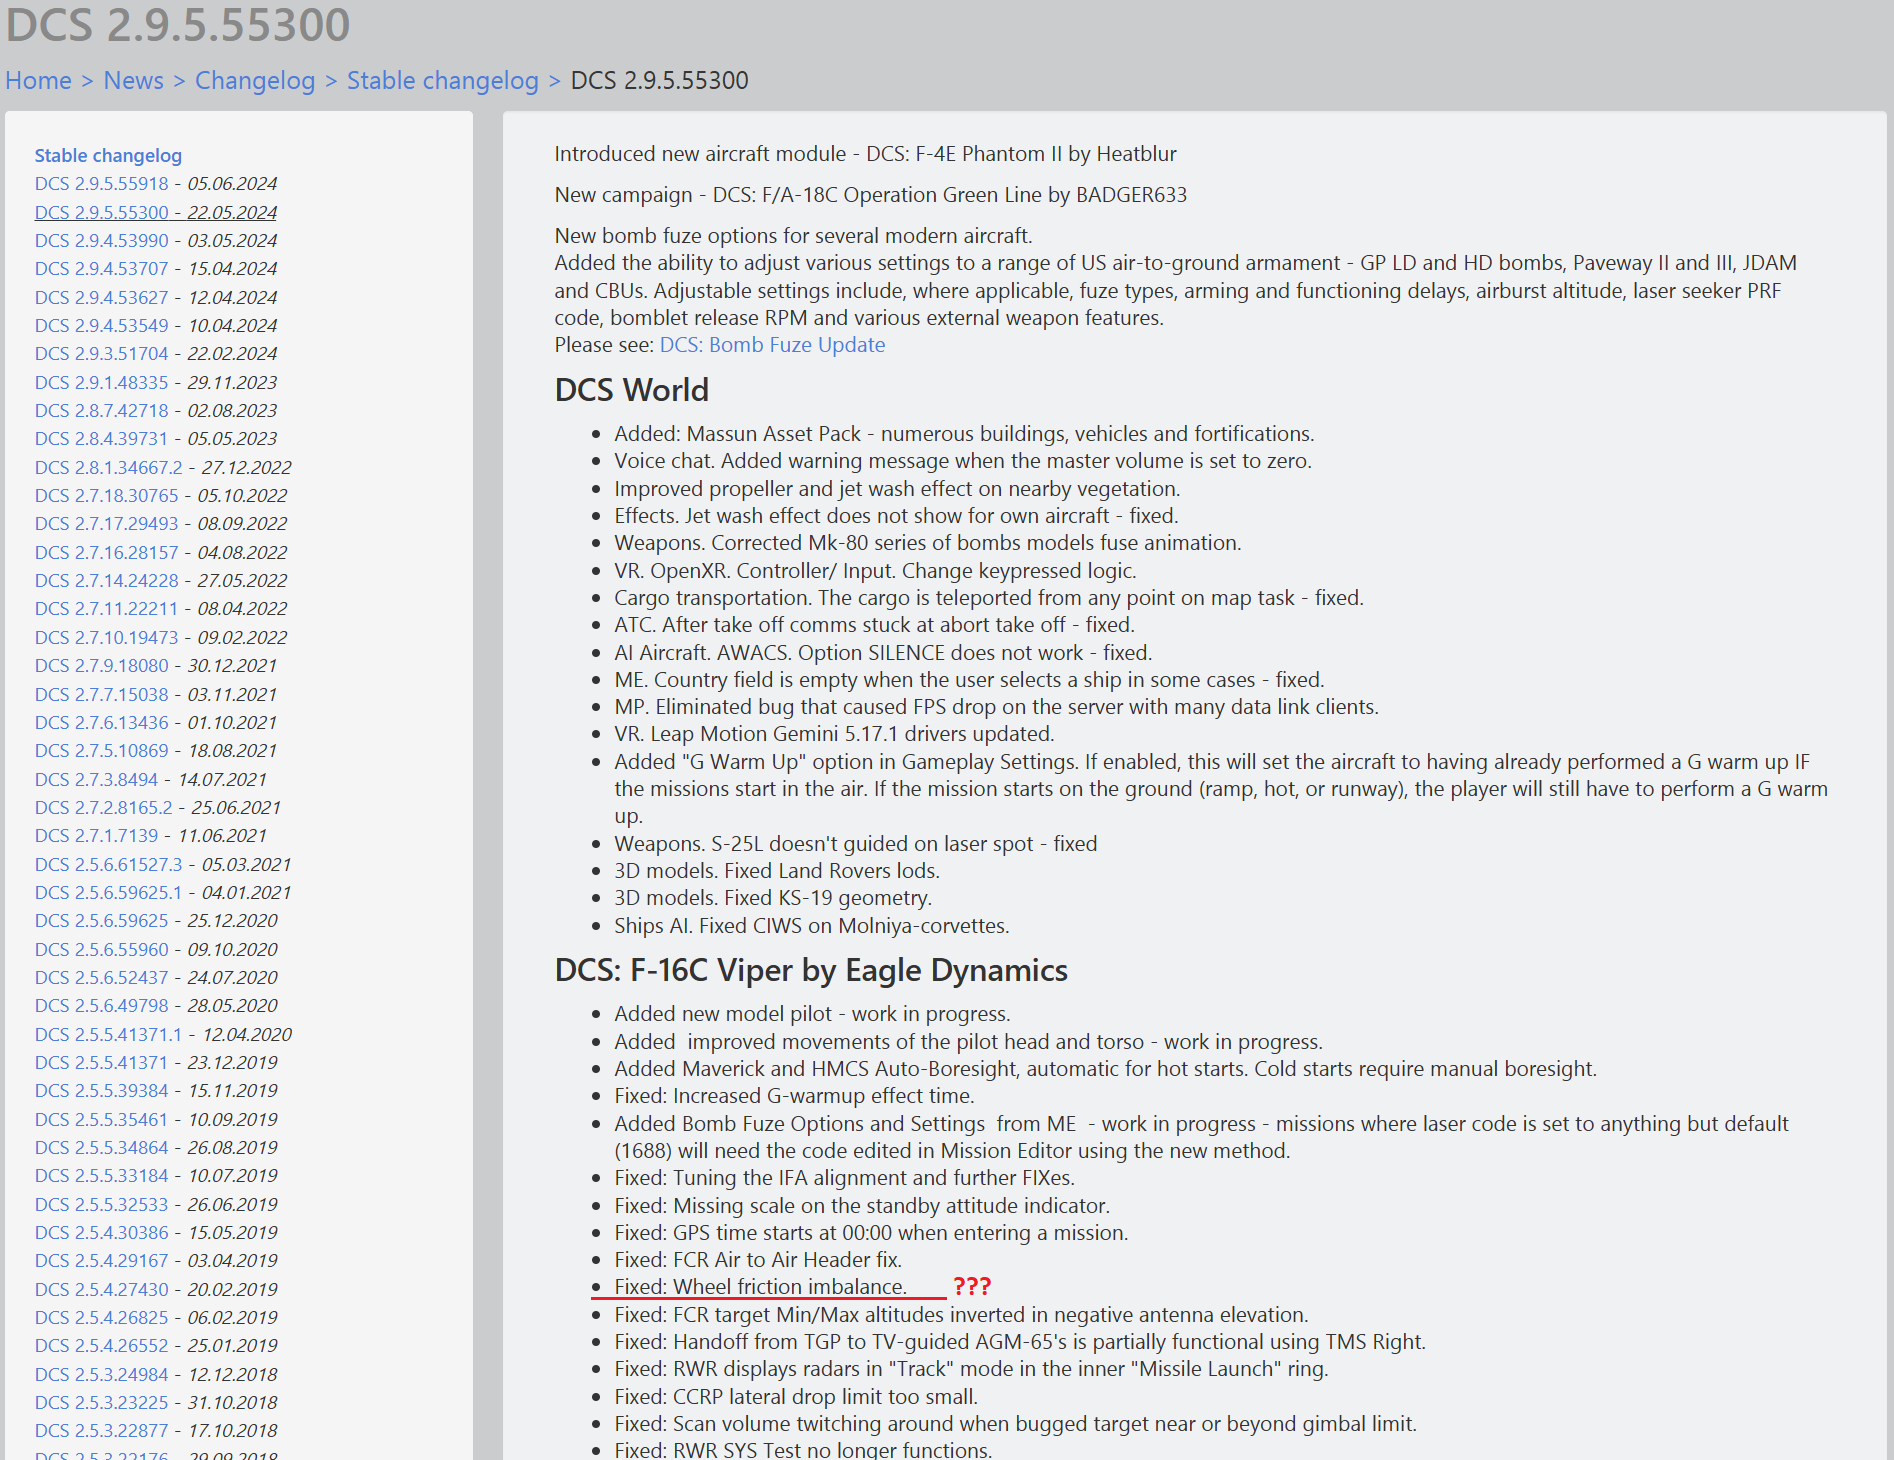
Task: Open Changelog breadcrumb link
Action: point(255,80)
